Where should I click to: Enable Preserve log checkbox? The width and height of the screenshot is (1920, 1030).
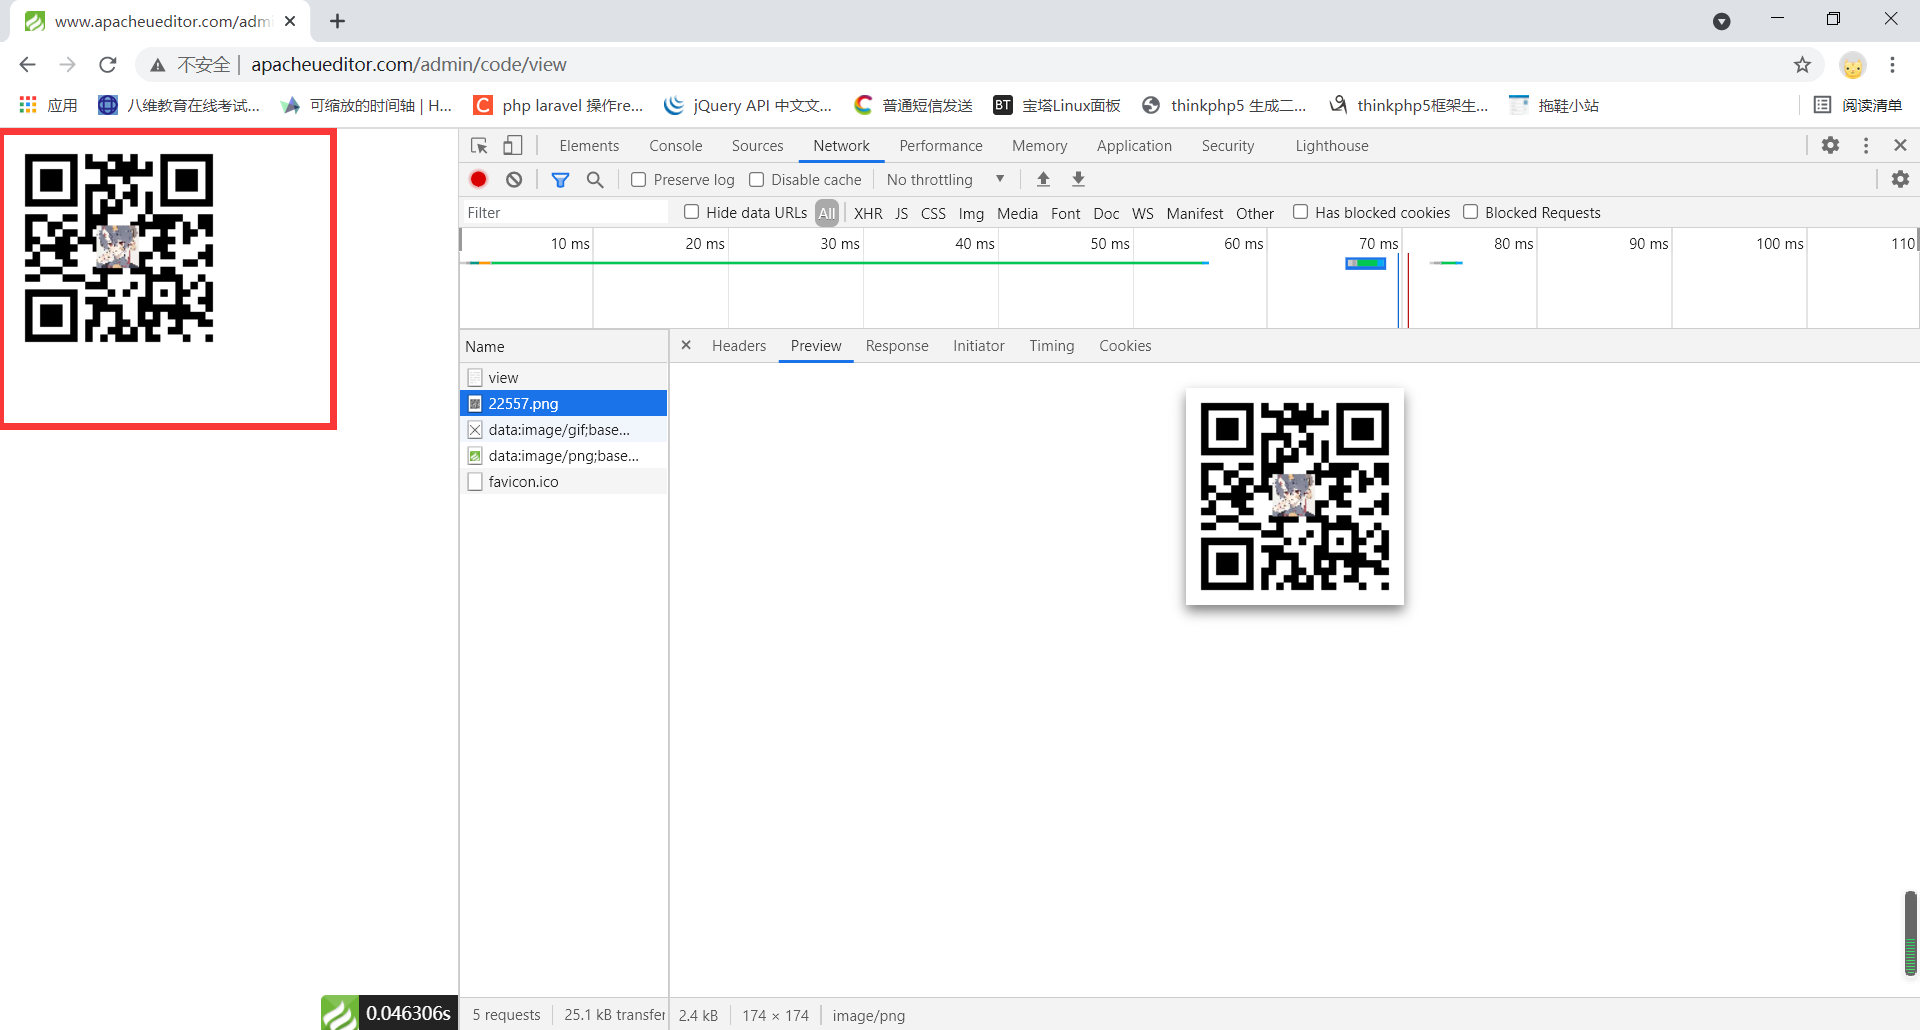pos(638,180)
